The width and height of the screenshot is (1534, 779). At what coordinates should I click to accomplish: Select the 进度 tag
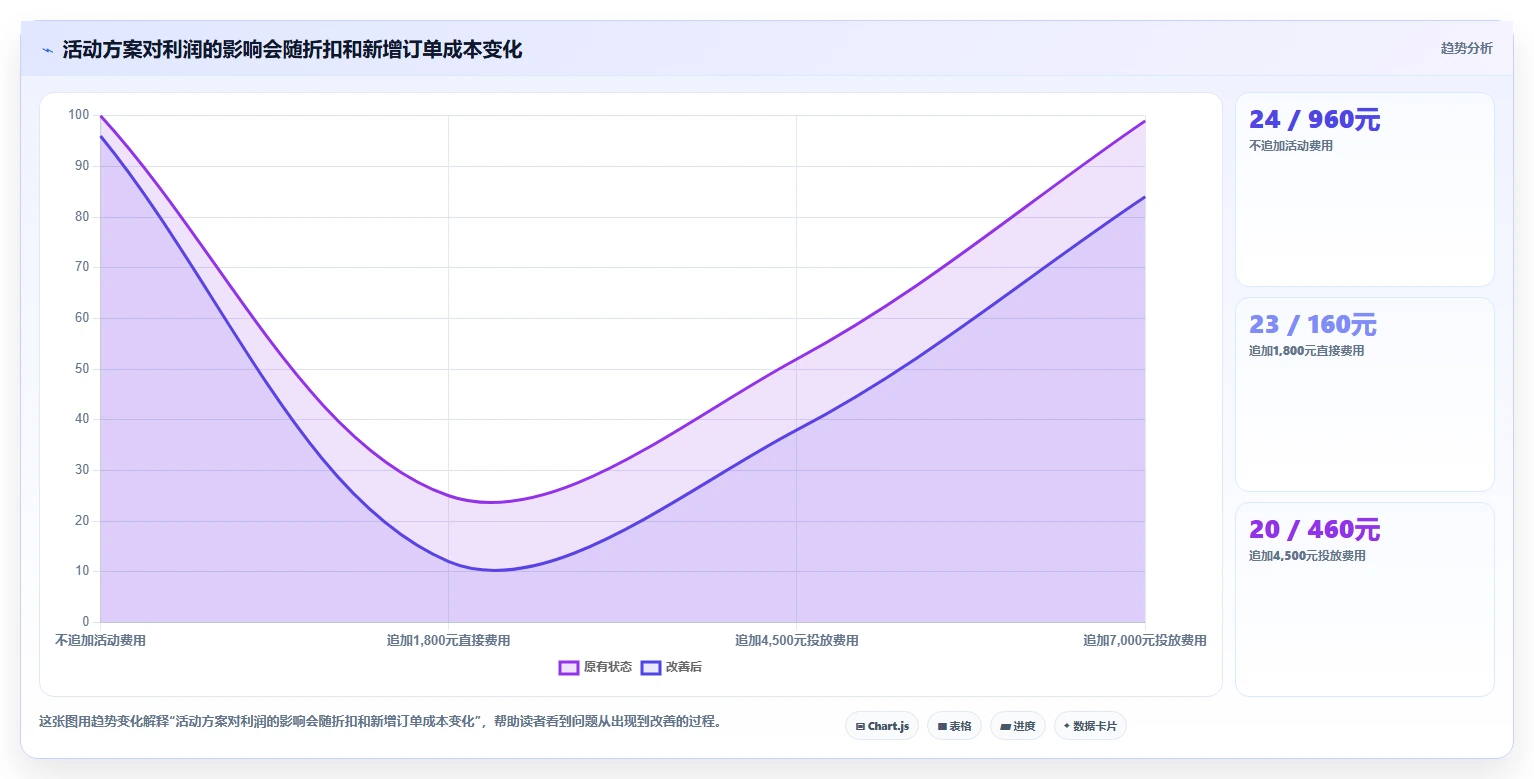point(1018,726)
